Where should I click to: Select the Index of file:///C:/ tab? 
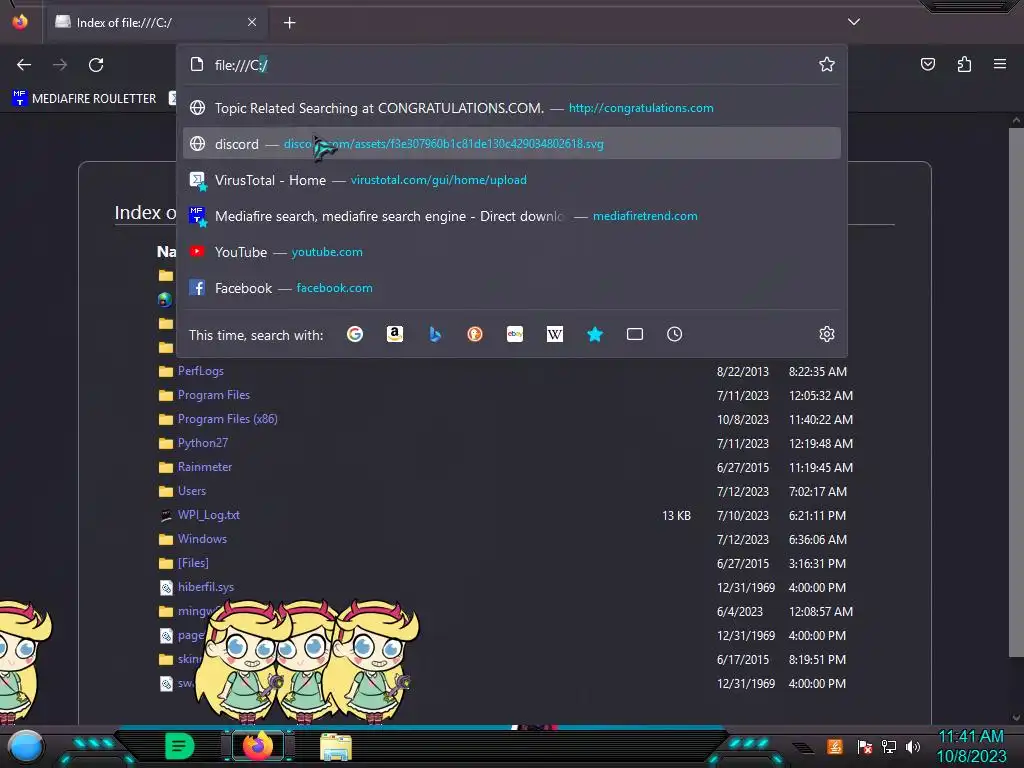point(156,23)
